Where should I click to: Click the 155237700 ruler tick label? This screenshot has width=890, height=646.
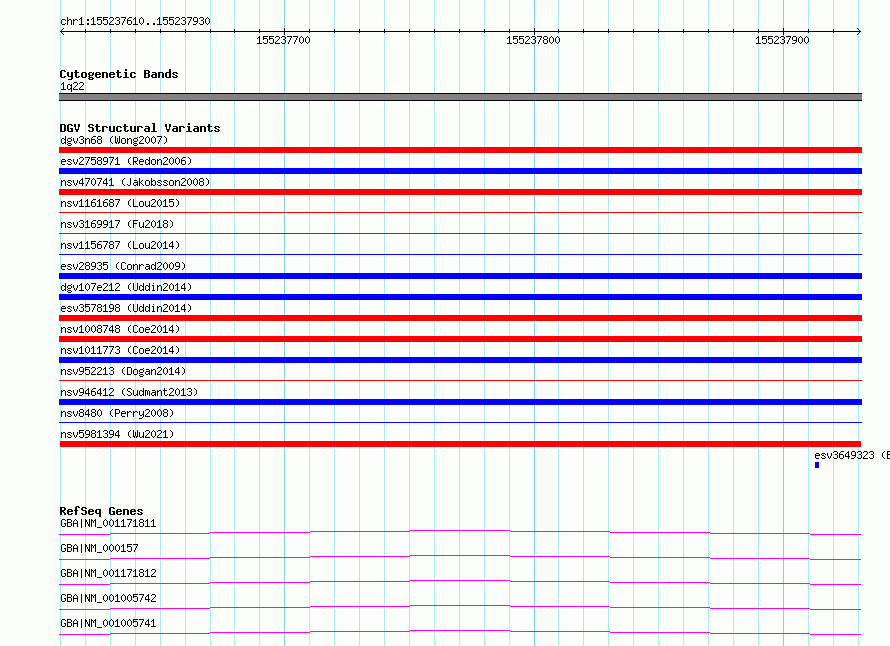283,40
